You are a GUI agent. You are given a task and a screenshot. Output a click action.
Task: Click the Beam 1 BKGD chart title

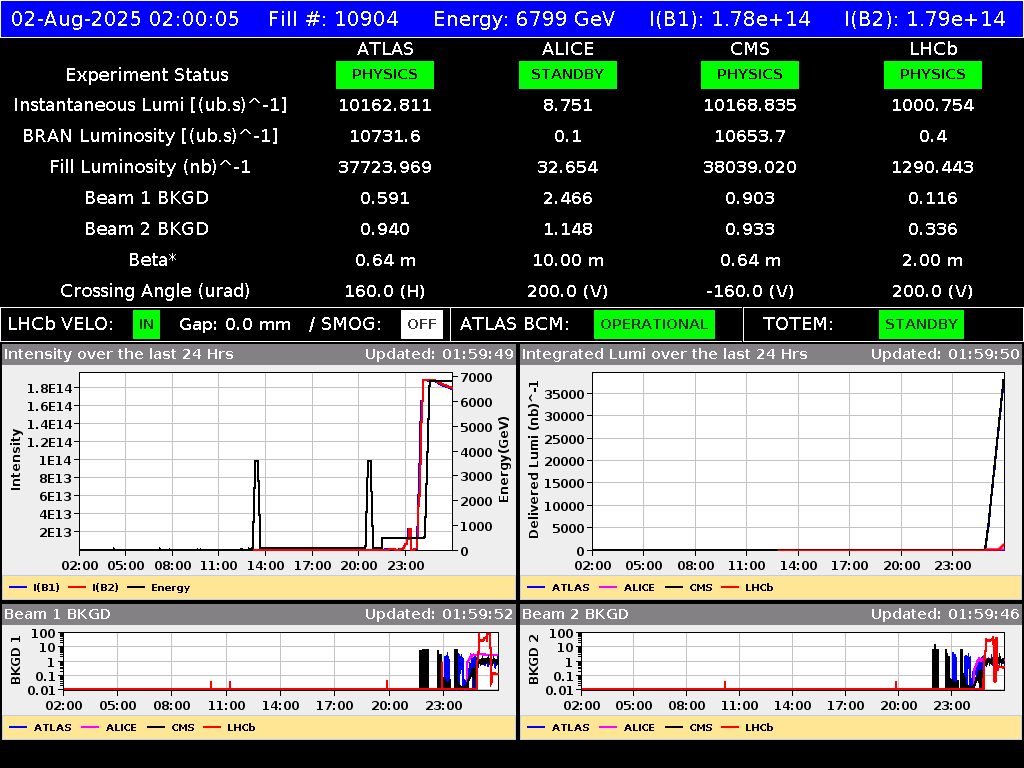[x=57, y=614]
